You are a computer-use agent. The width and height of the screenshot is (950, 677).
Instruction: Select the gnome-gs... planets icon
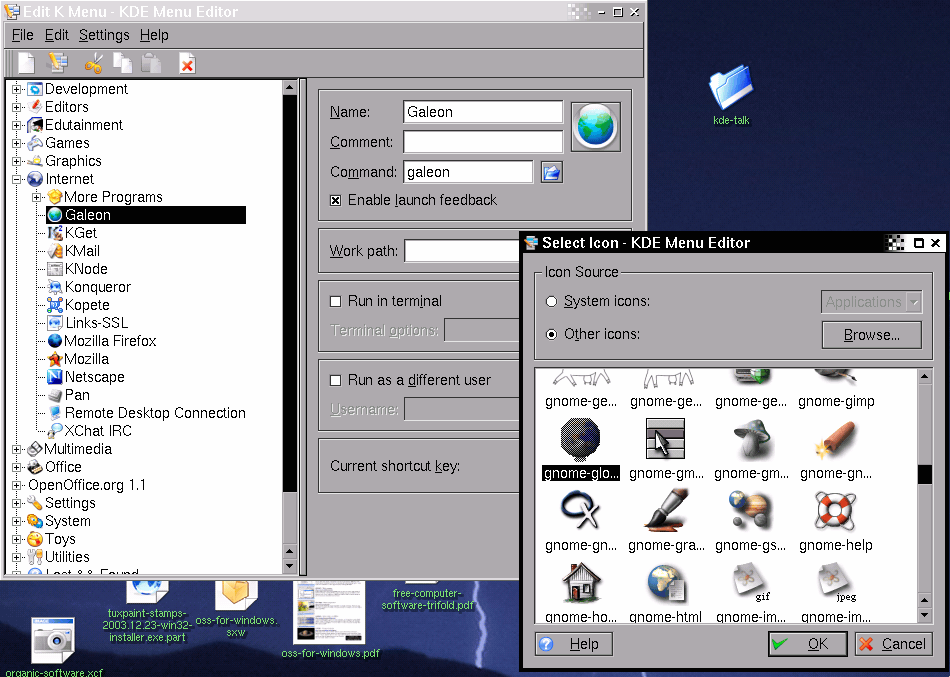751,521
